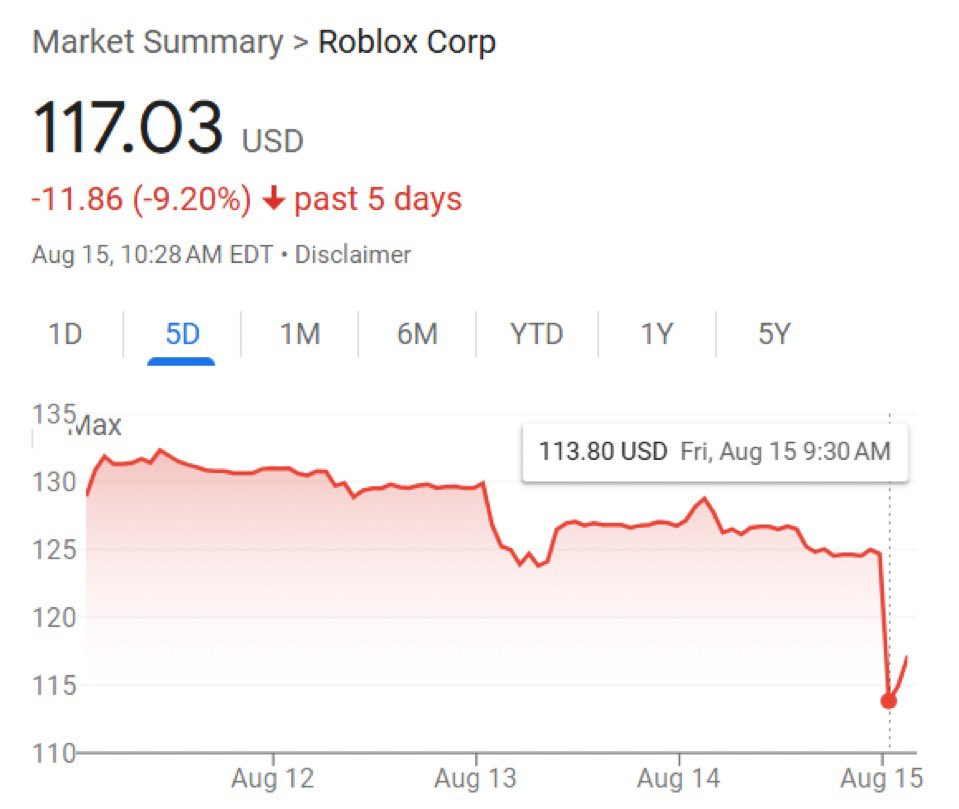This screenshot has width=959, height=809.
Task: Click the Aug 13 date axis label
Action: pos(475,779)
